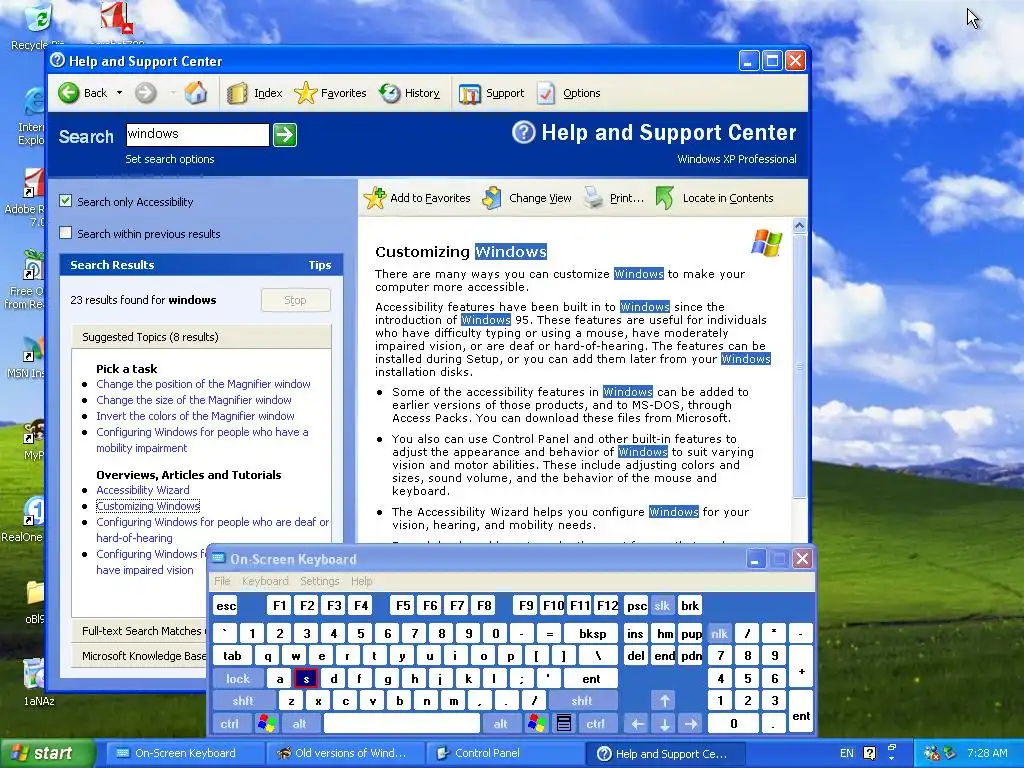Click the tab key on On-Screen Keyboard
This screenshot has width=1024, height=768.
coord(232,656)
